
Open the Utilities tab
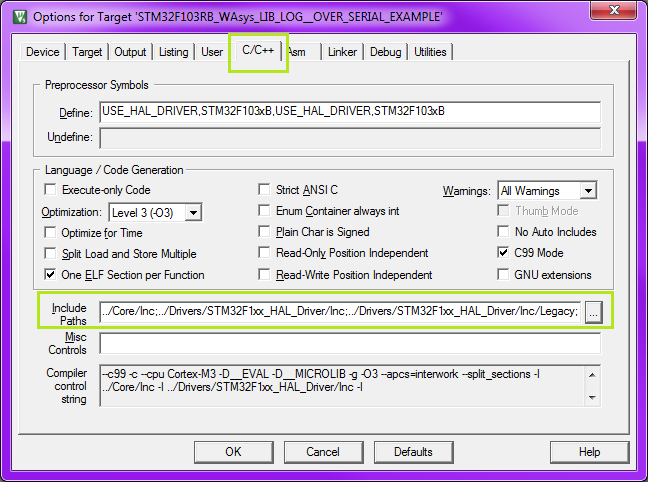(x=430, y=52)
